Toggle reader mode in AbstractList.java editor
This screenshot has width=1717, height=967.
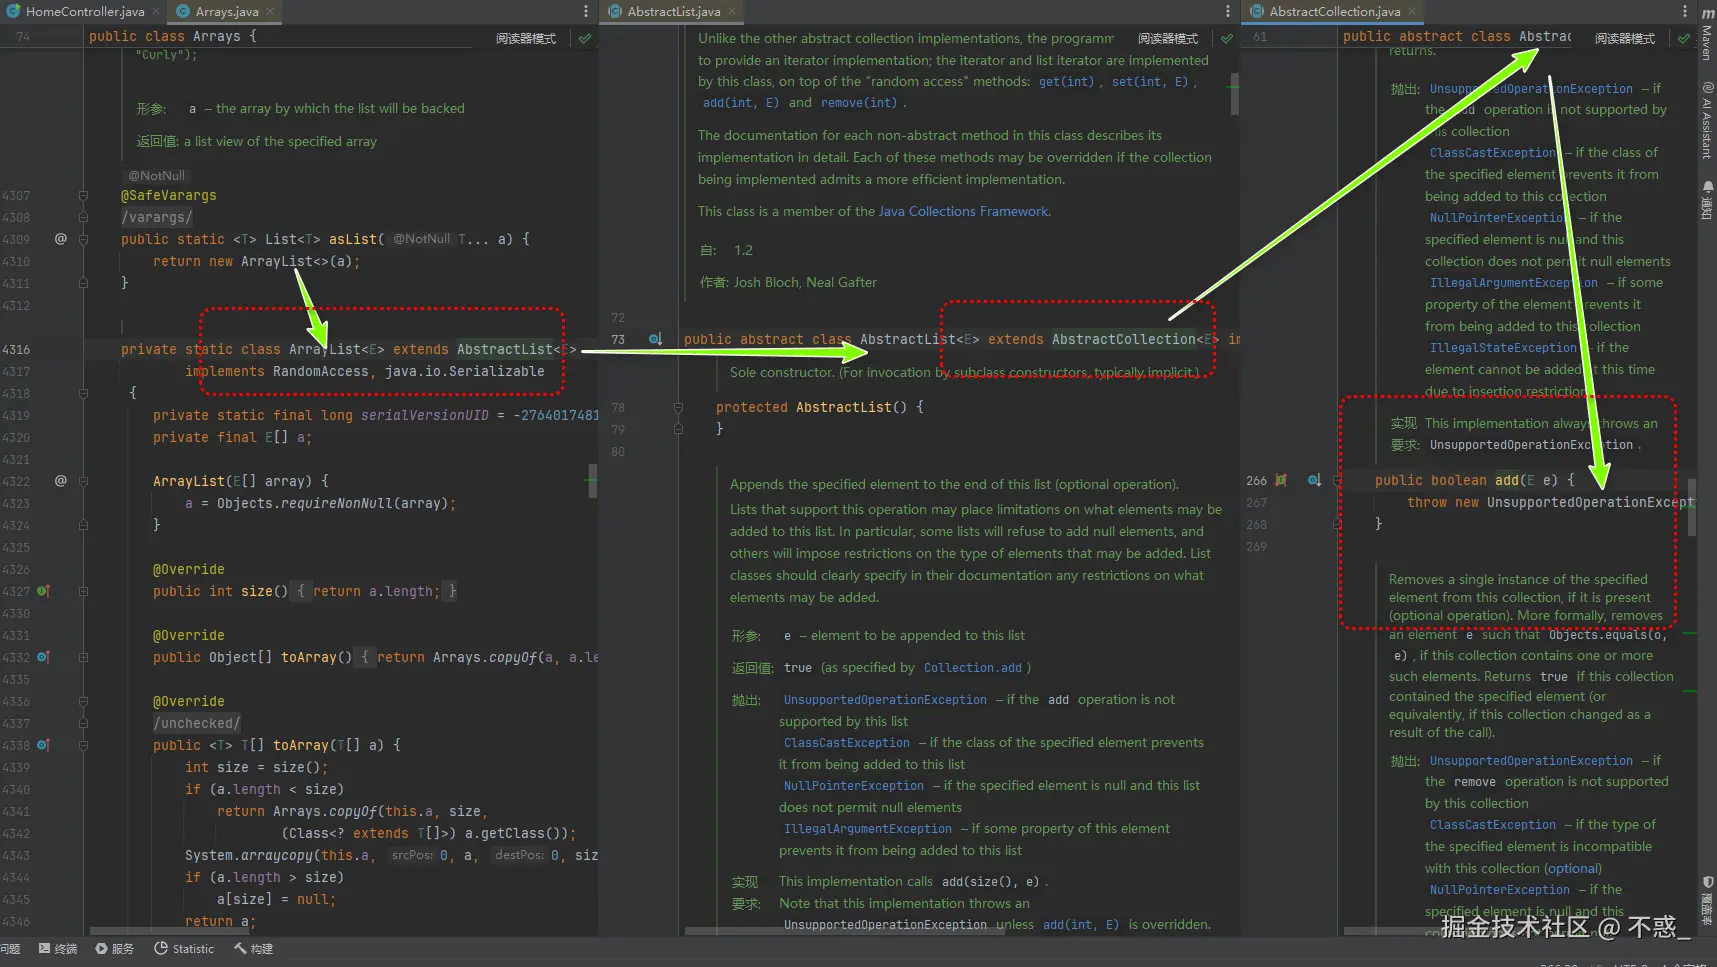point(1168,38)
